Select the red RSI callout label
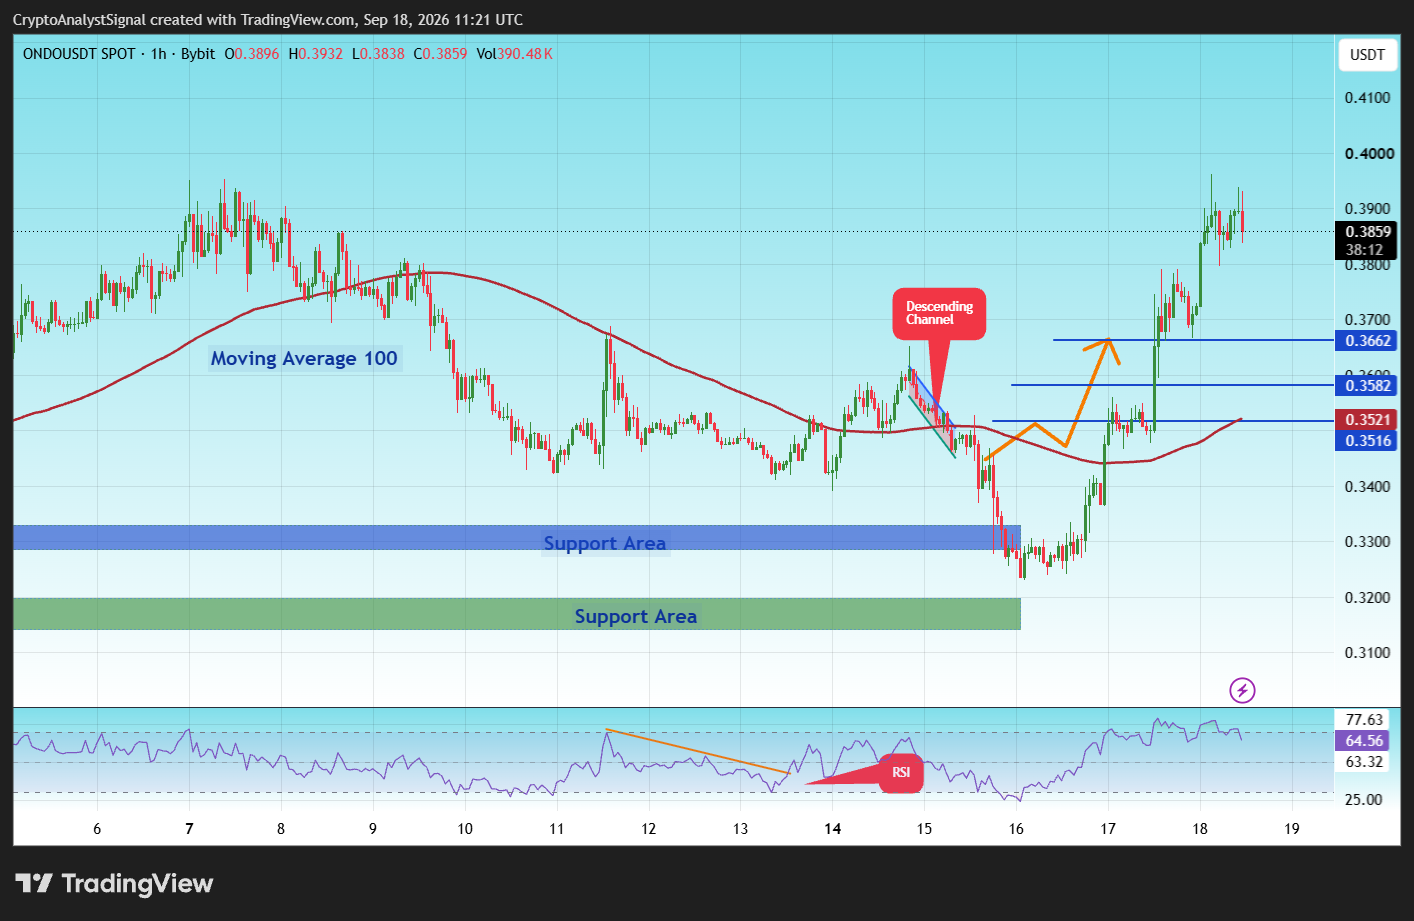This screenshot has height=921, width=1414. (x=901, y=773)
